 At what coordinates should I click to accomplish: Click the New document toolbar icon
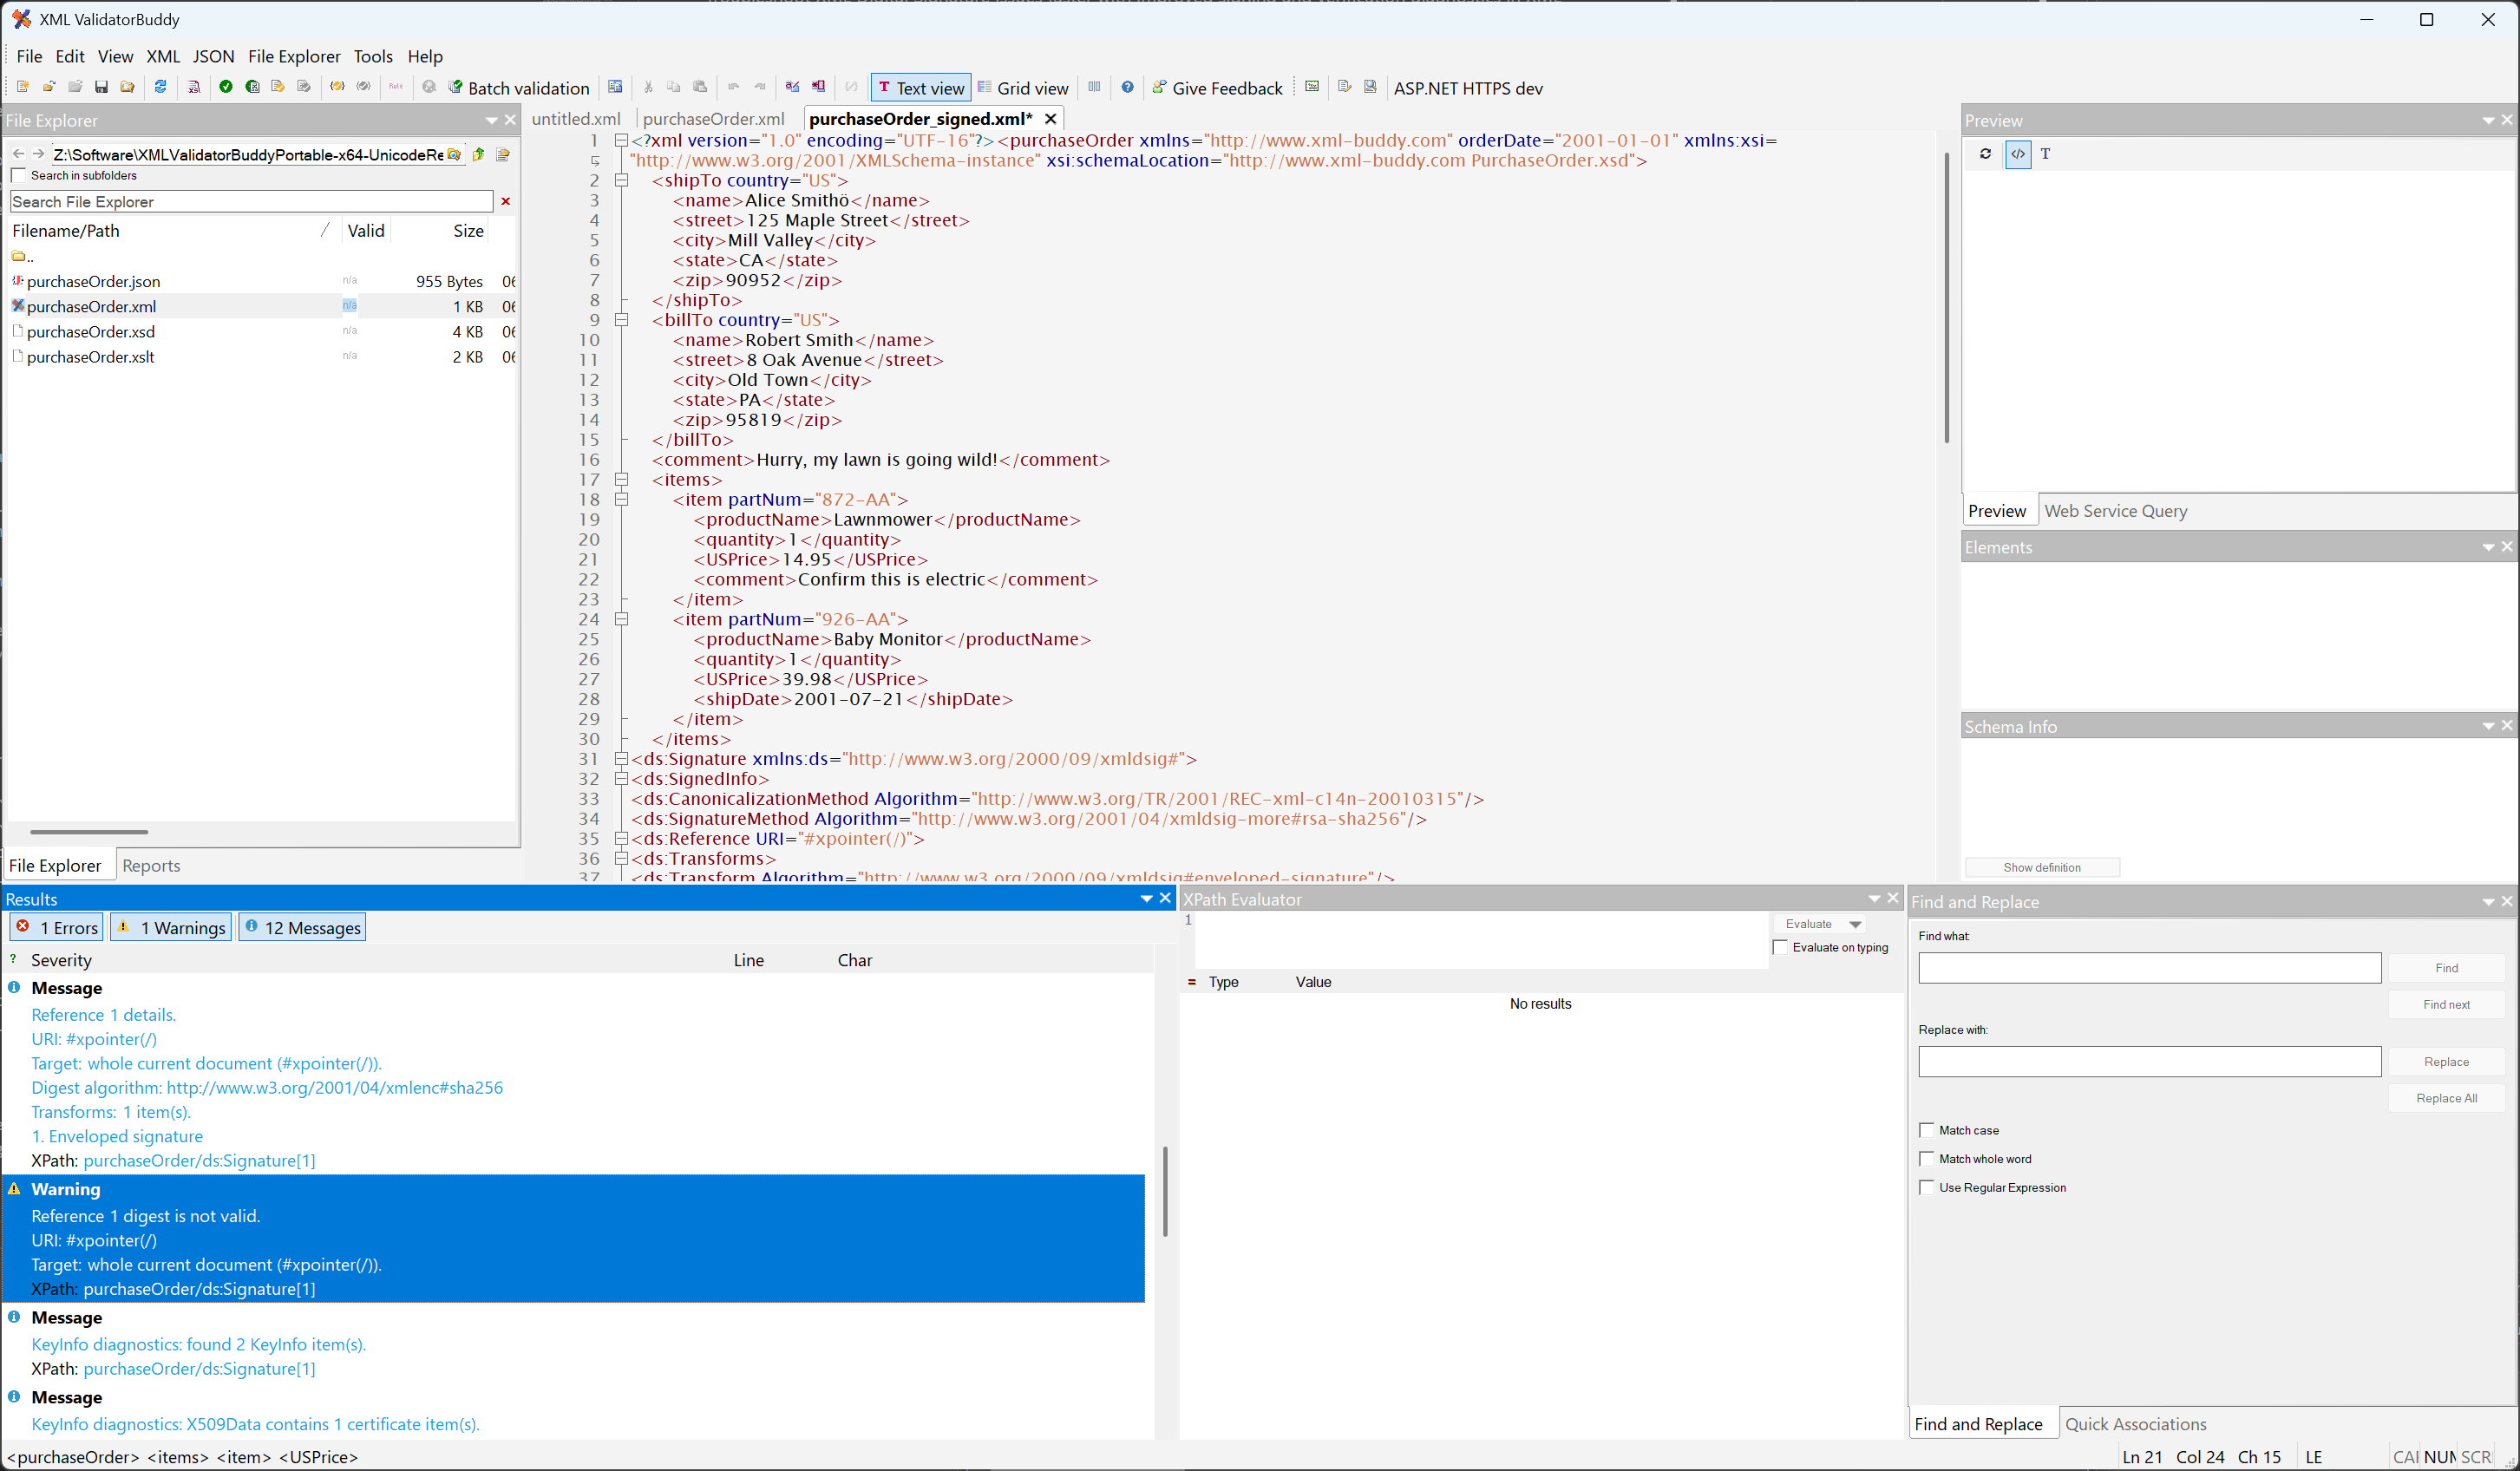click(x=23, y=87)
